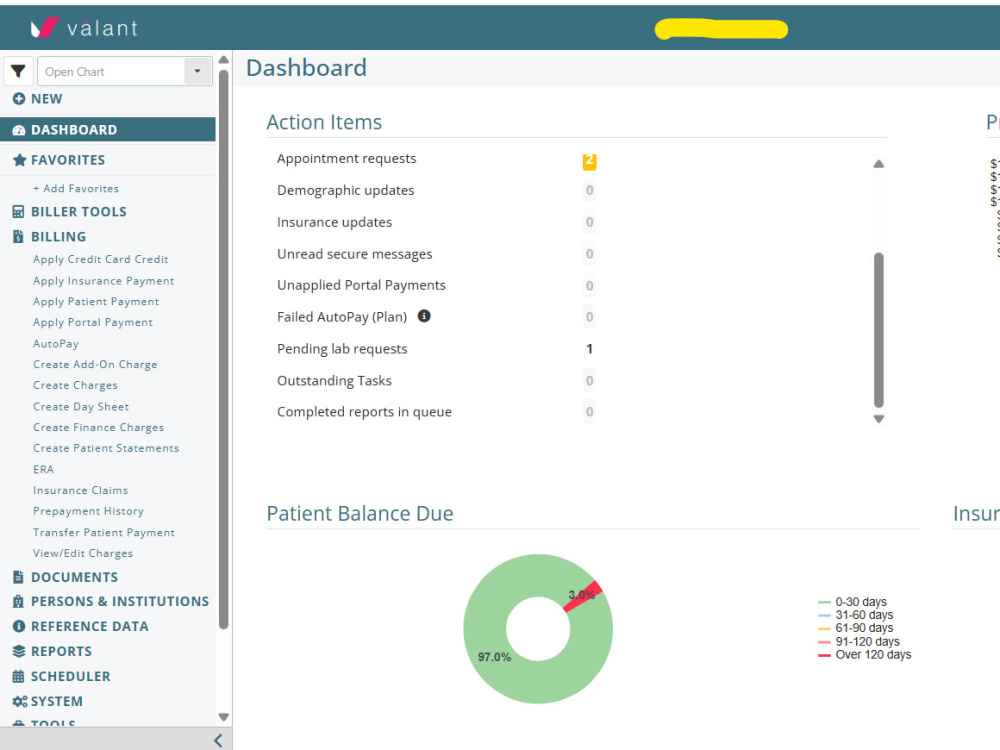Viewport: 1000px width, 750px height.
Task: Click the Dashboard gauge icon
Action: tap(18, 130)
